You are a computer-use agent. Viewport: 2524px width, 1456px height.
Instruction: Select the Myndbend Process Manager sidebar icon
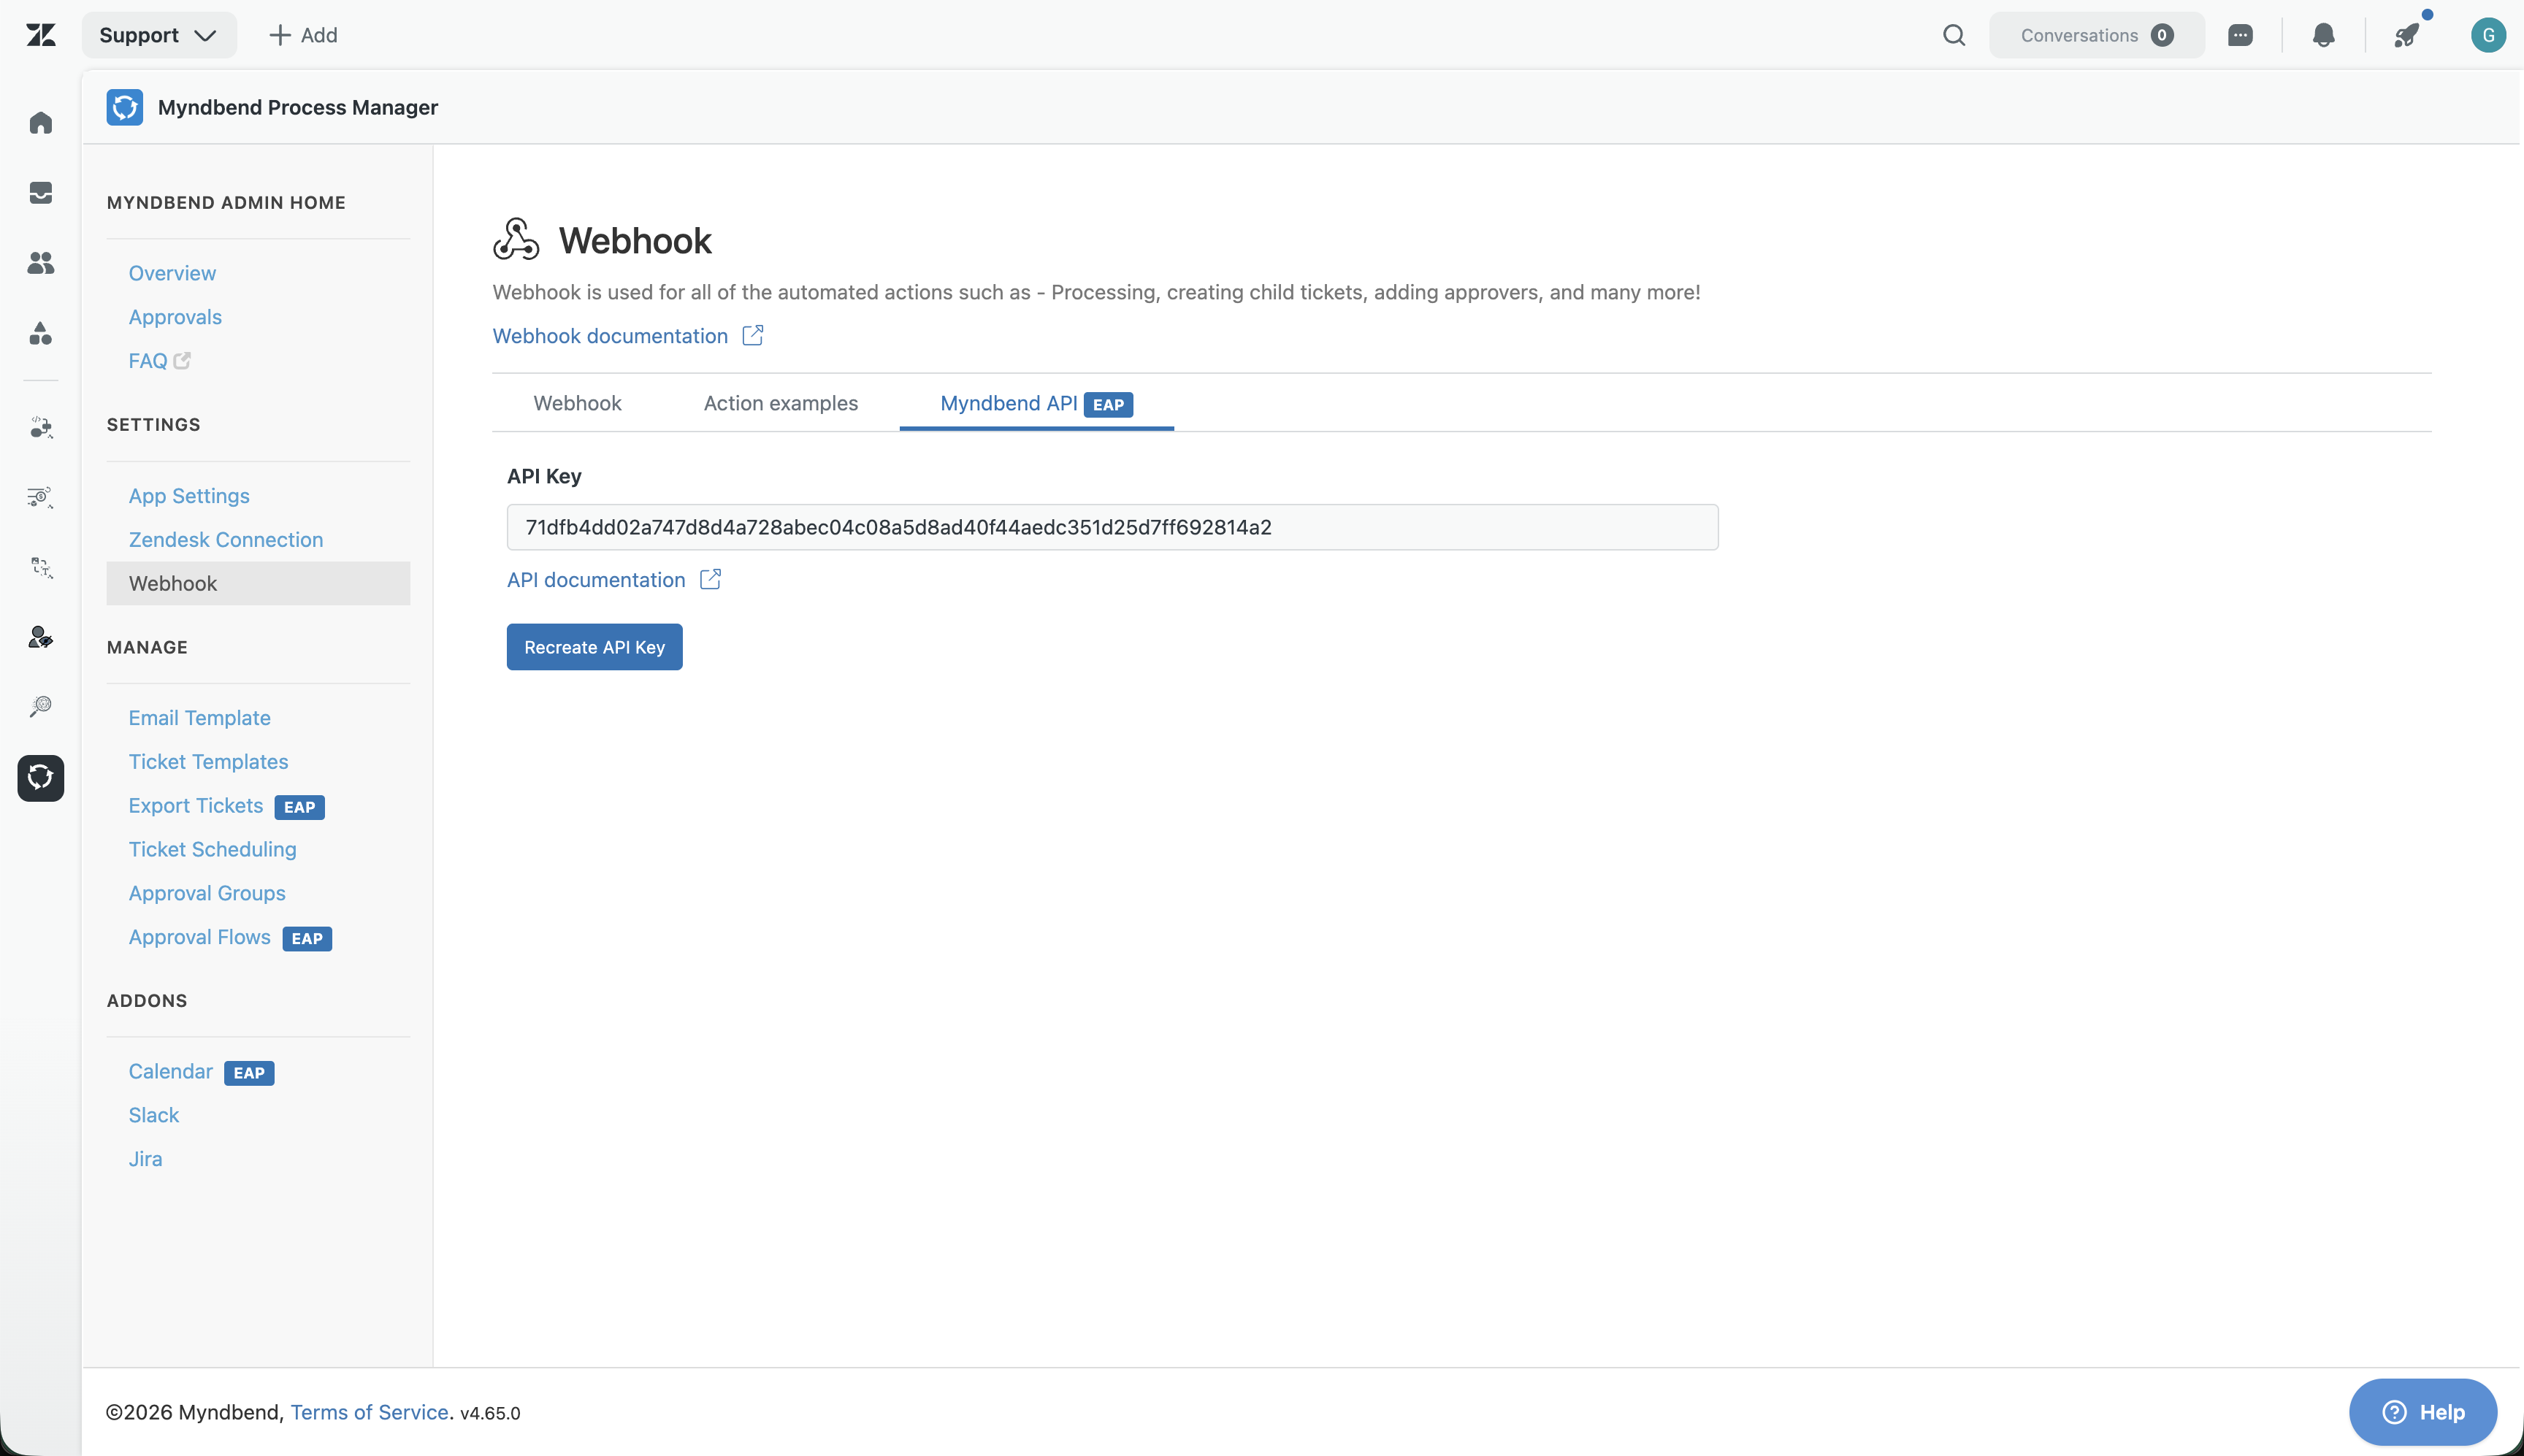(x=41, y=777)
